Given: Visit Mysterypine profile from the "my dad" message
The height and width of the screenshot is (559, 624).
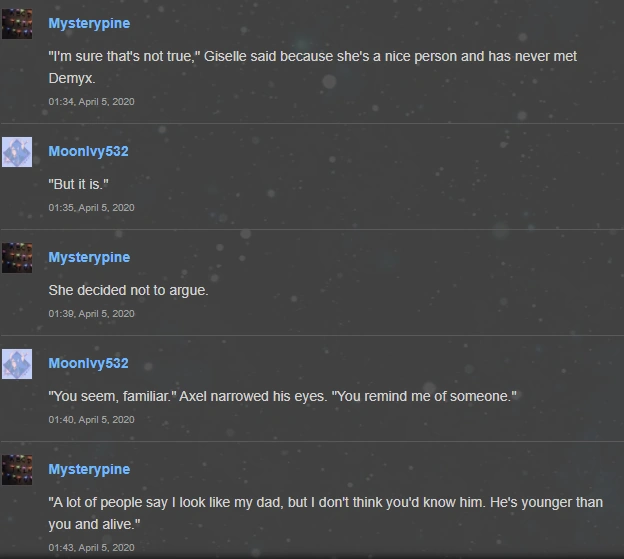Looking at the screenshot, I should pyautogui.click(x=89, y=469).
